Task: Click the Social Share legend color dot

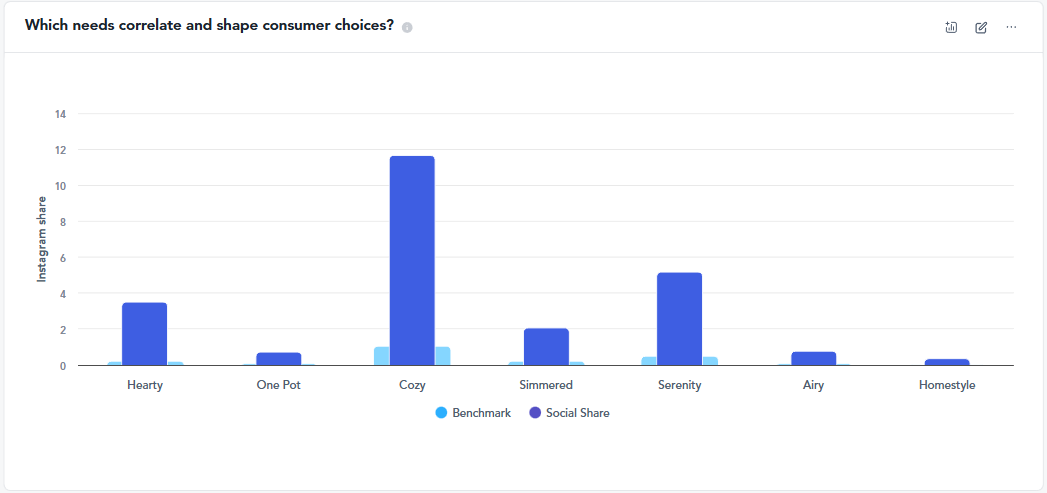Action: point(535,413)
